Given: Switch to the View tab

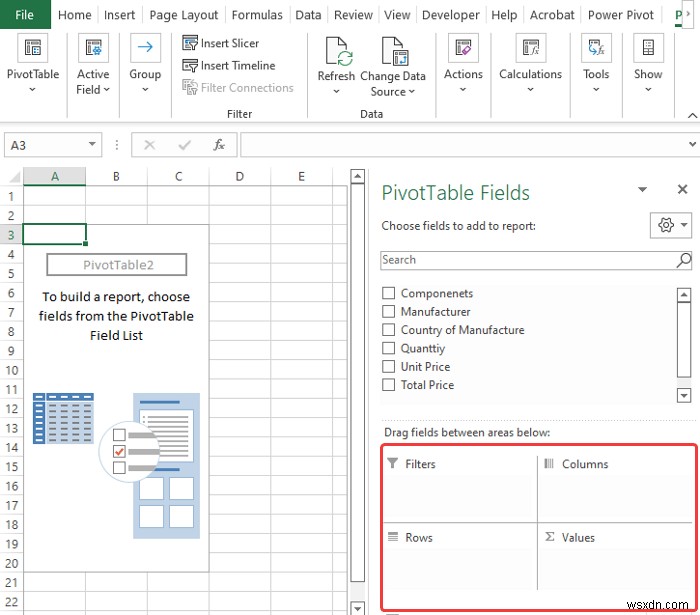Looking at the screenshot, I should 397,15.
